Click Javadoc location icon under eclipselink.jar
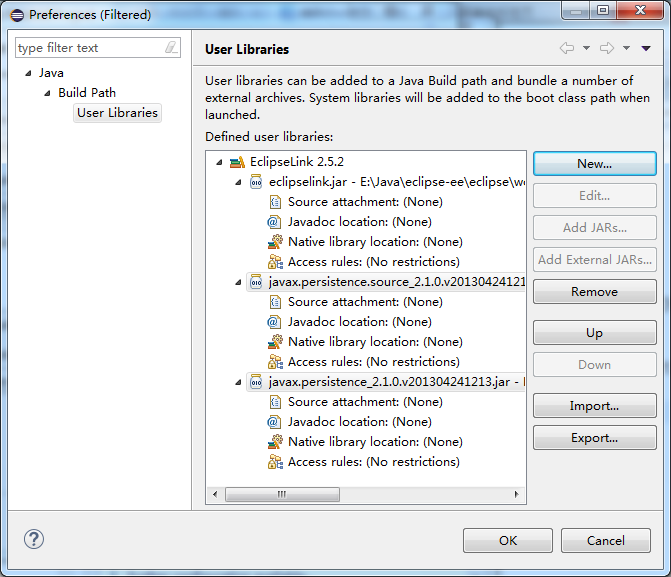The height and width of the screenshot is (577, 671). 274,222
